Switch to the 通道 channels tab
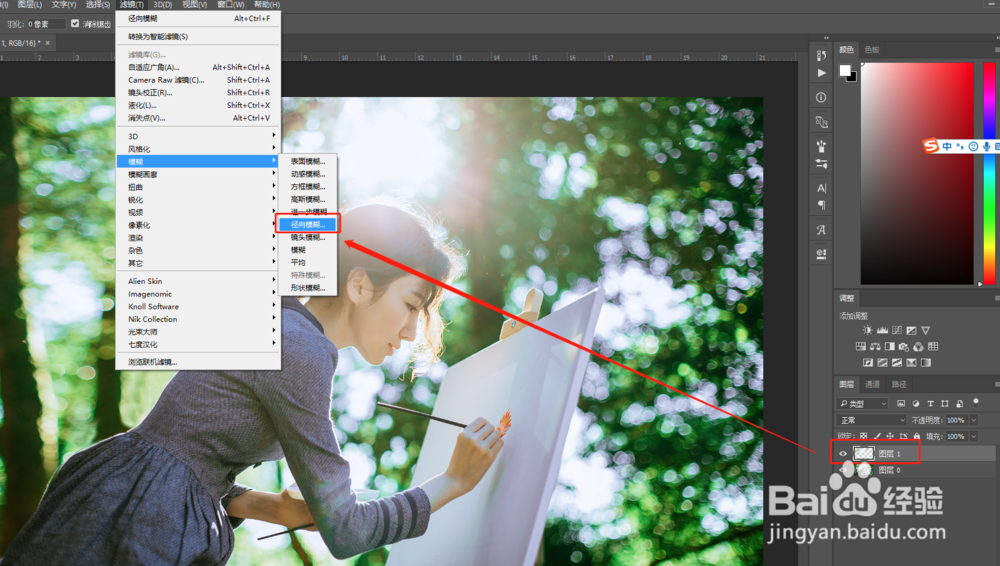Image resolution: width=1000 pixels, height=566 pixels. tap(872, 384)
